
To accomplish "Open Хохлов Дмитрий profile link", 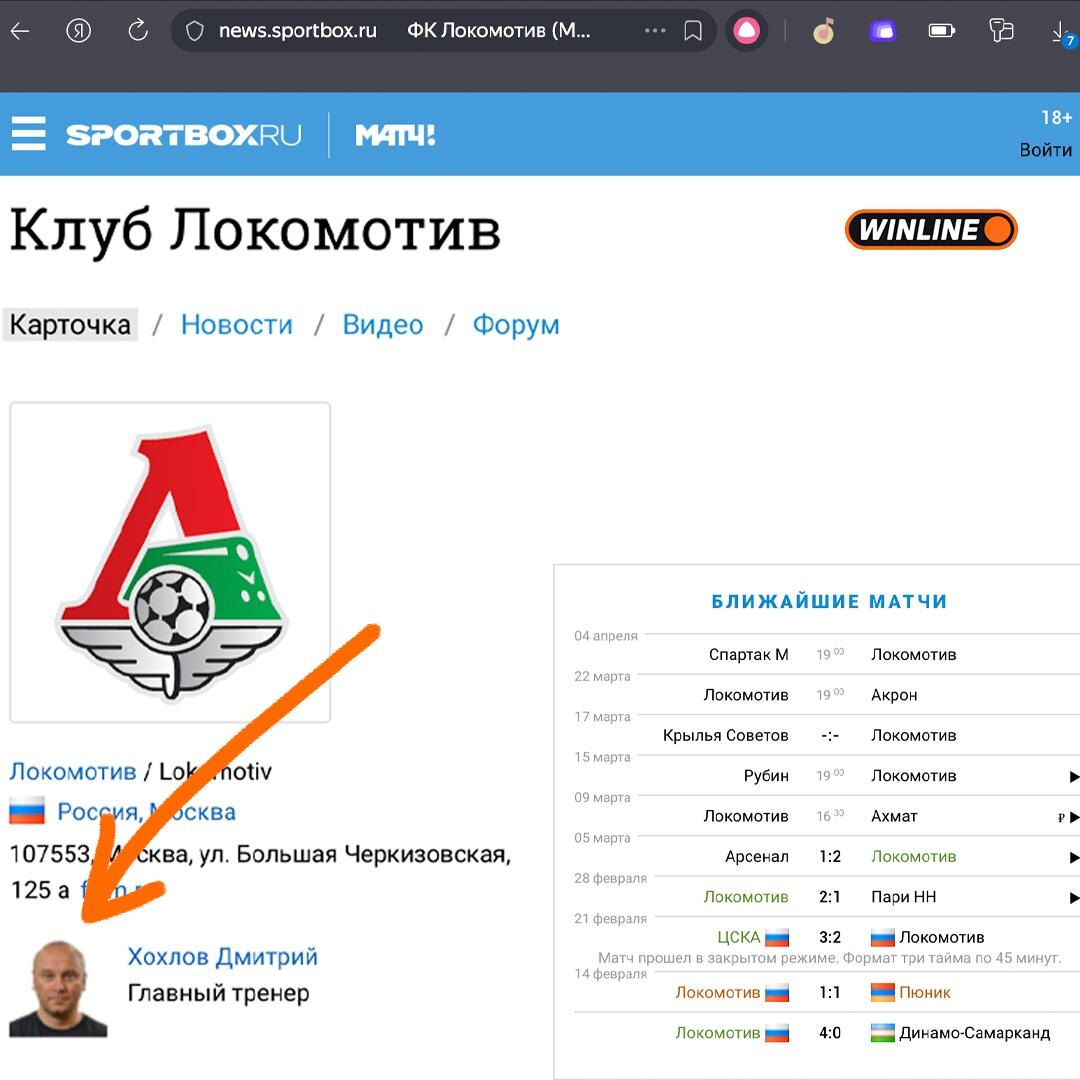I will click(222, 957).
